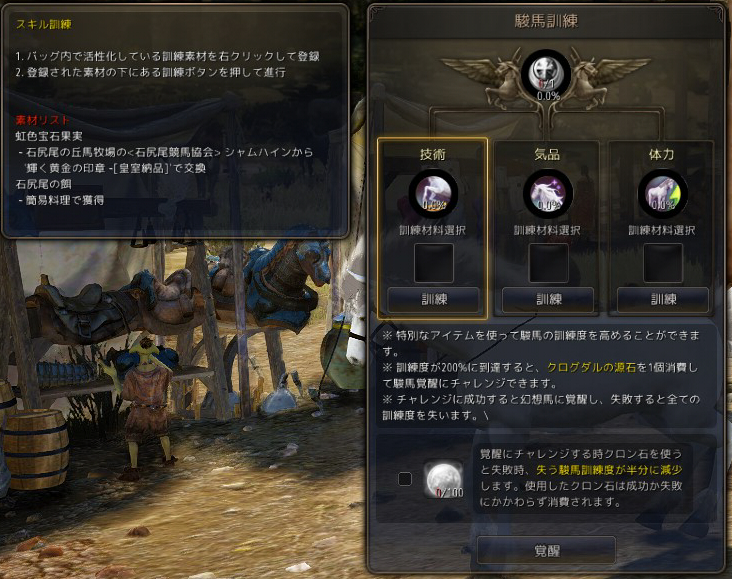Click the 体力 stamina horse icon

point(662,194)
